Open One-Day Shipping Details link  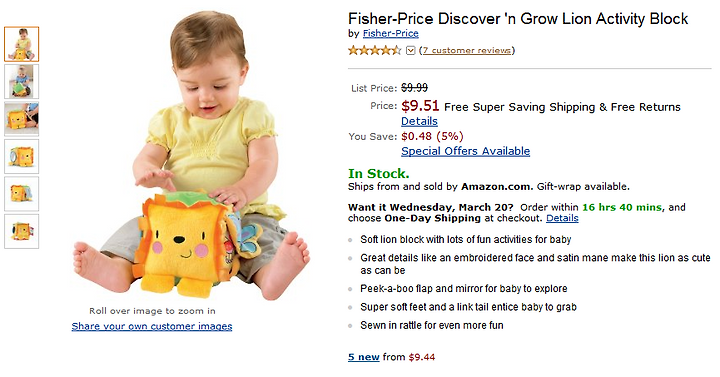click(562, 218)
